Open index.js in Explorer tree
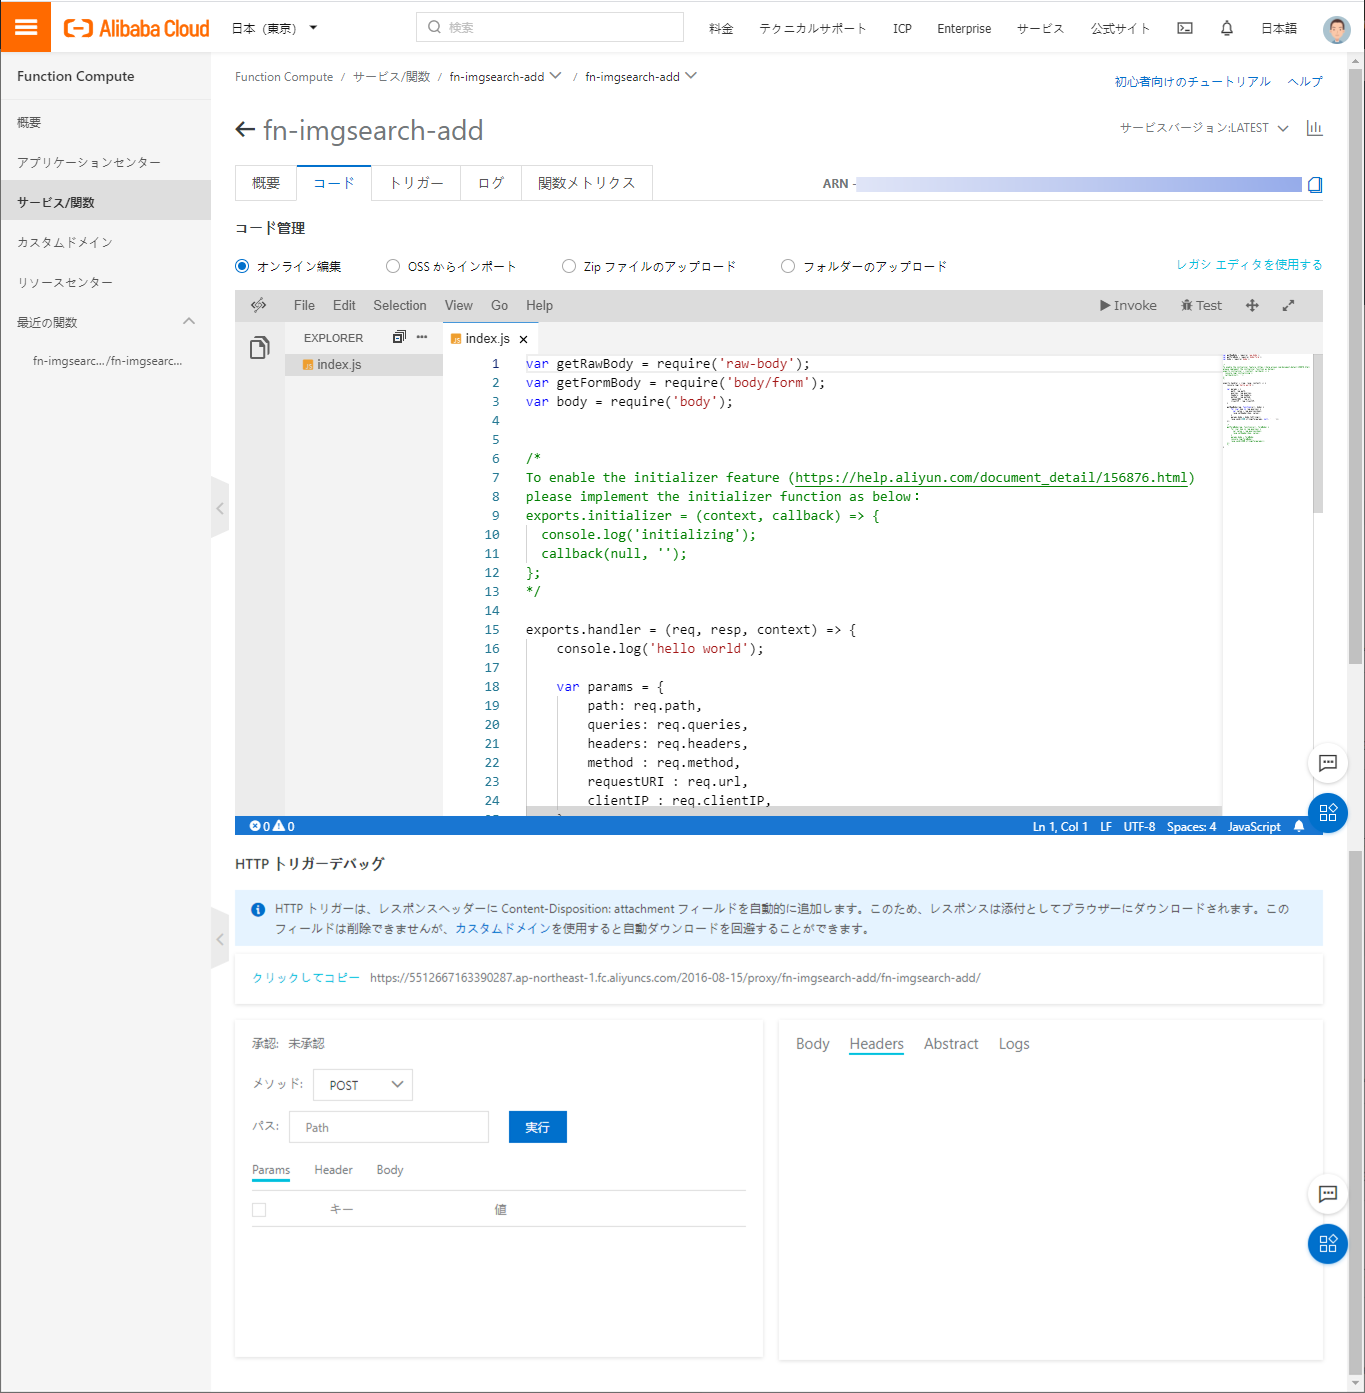This screenshot has width=1365, height=1393. pyautogui.click(x=364, y=365)
